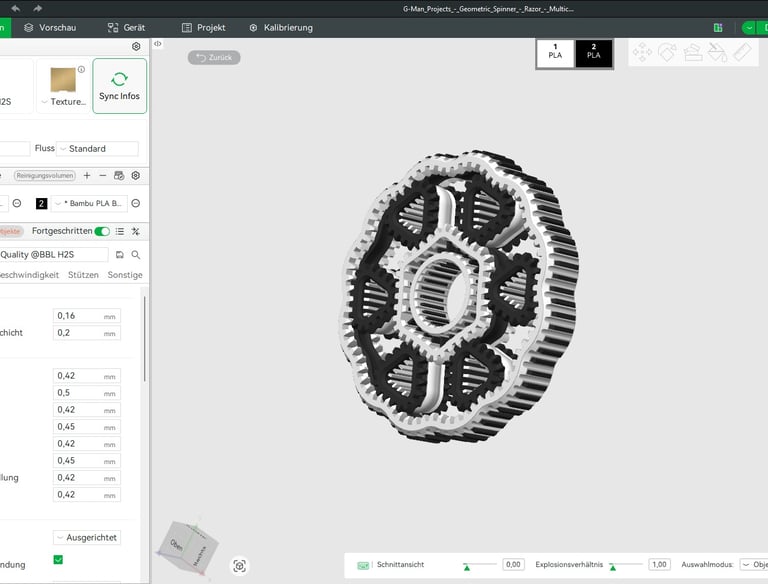Select the Measure ruler tool

pyautogui.click(x=743, y=52)
